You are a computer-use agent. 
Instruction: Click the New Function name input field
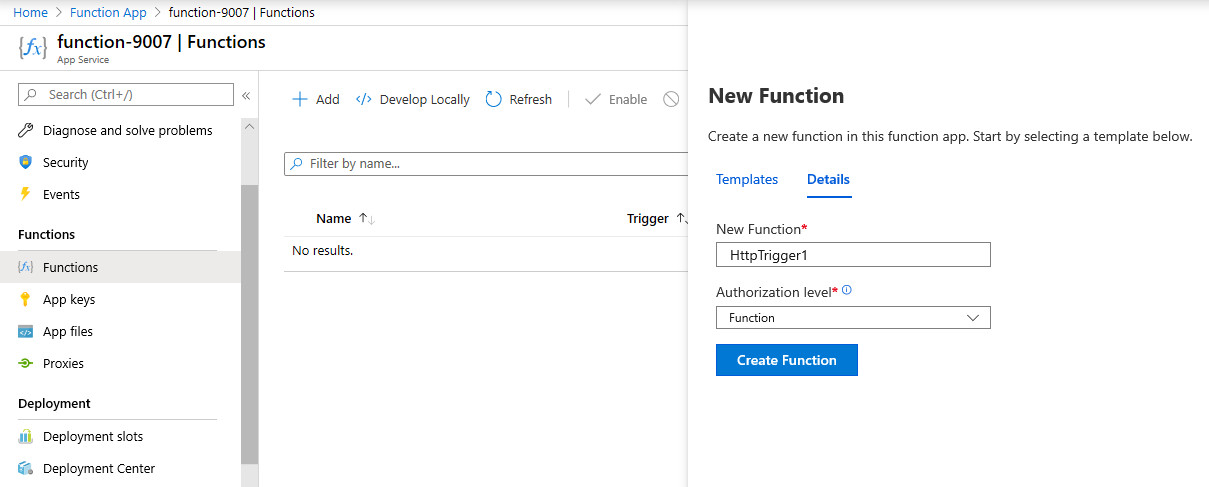[853, 255]
